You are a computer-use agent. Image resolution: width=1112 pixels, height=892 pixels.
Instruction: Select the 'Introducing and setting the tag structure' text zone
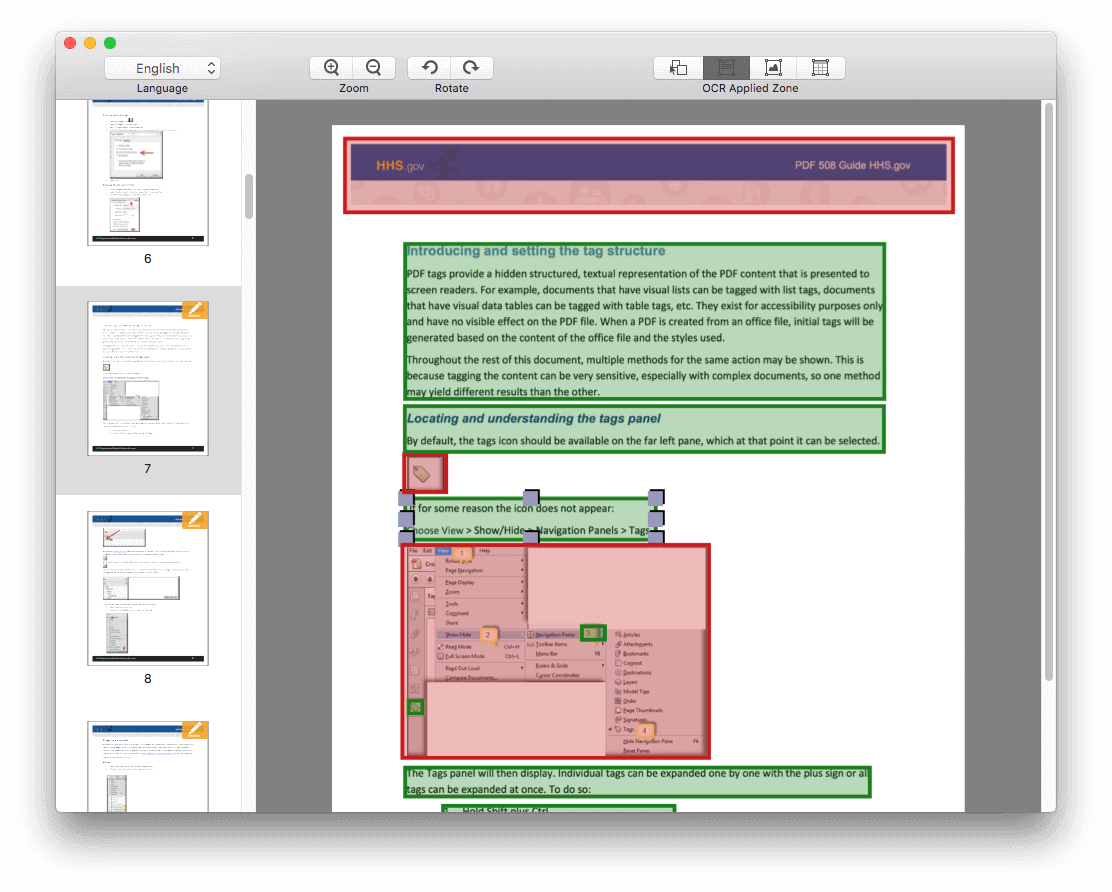point(645,321)
